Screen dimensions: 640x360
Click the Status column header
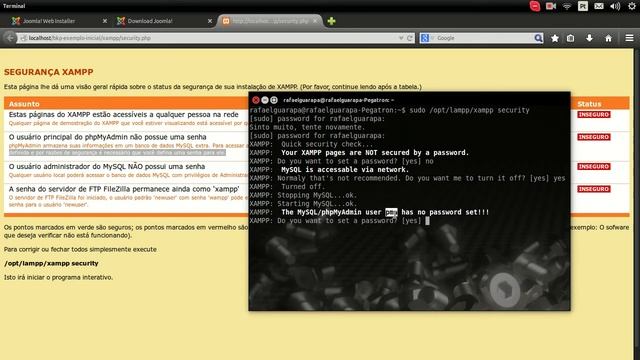click(589, 104)
